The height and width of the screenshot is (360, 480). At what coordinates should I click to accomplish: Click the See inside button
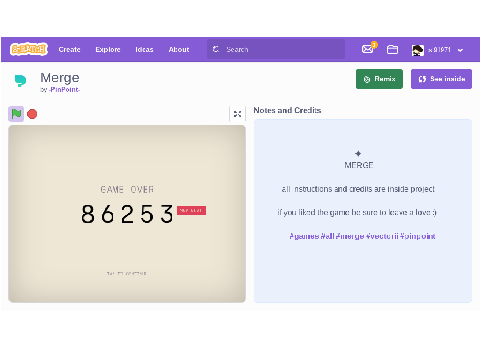441,79
